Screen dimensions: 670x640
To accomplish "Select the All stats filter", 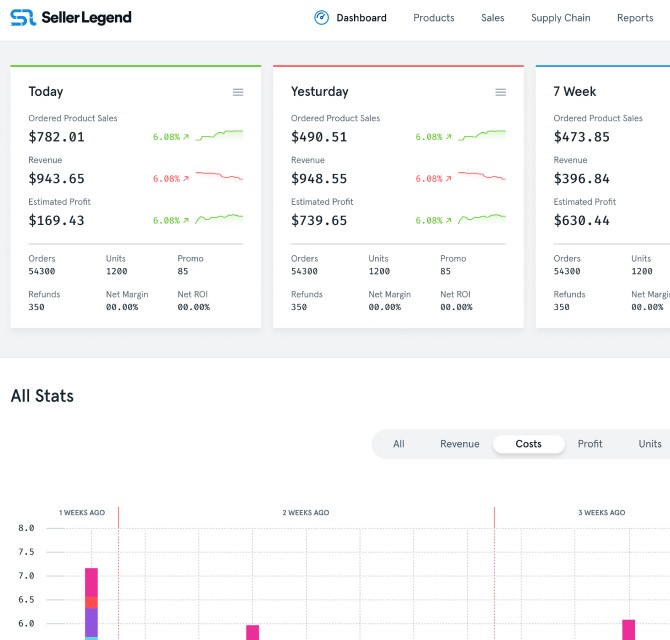I will pos(399,444).
